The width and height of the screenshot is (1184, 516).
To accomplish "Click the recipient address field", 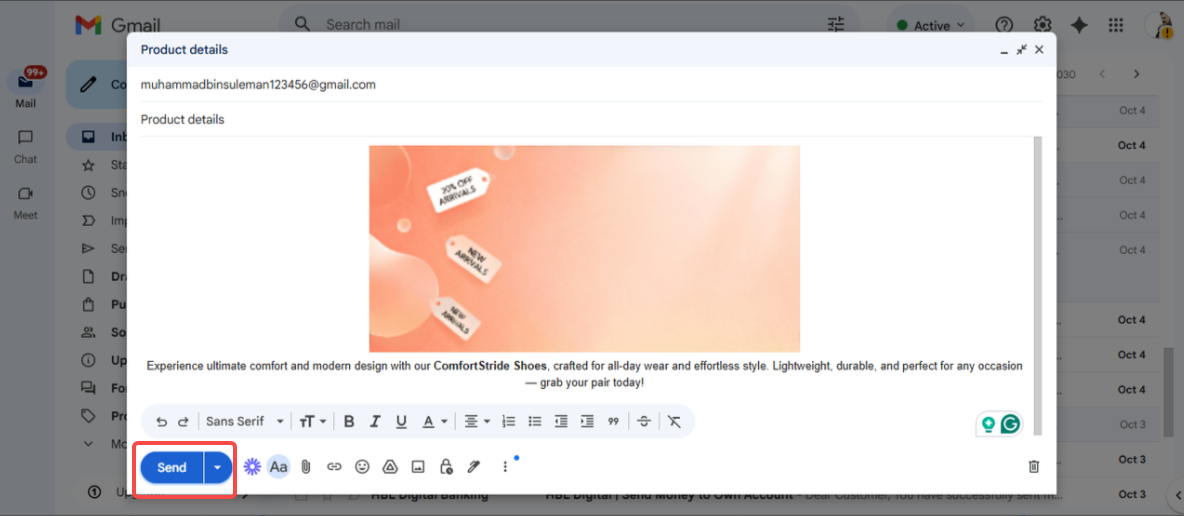I will click(x=592, y=85).
